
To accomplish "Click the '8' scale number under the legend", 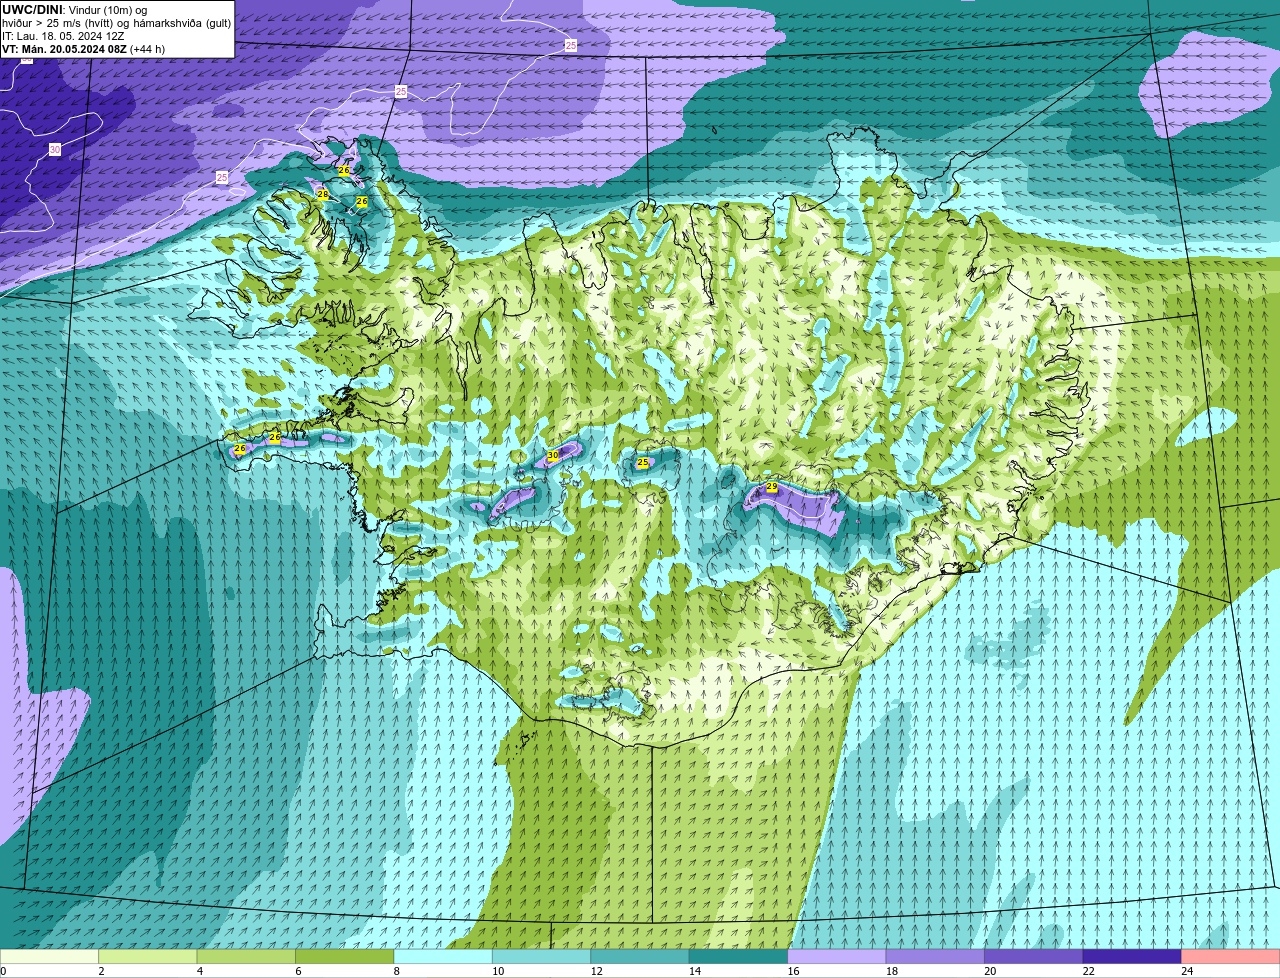I will pyautogui.click(x=396, y=971).
